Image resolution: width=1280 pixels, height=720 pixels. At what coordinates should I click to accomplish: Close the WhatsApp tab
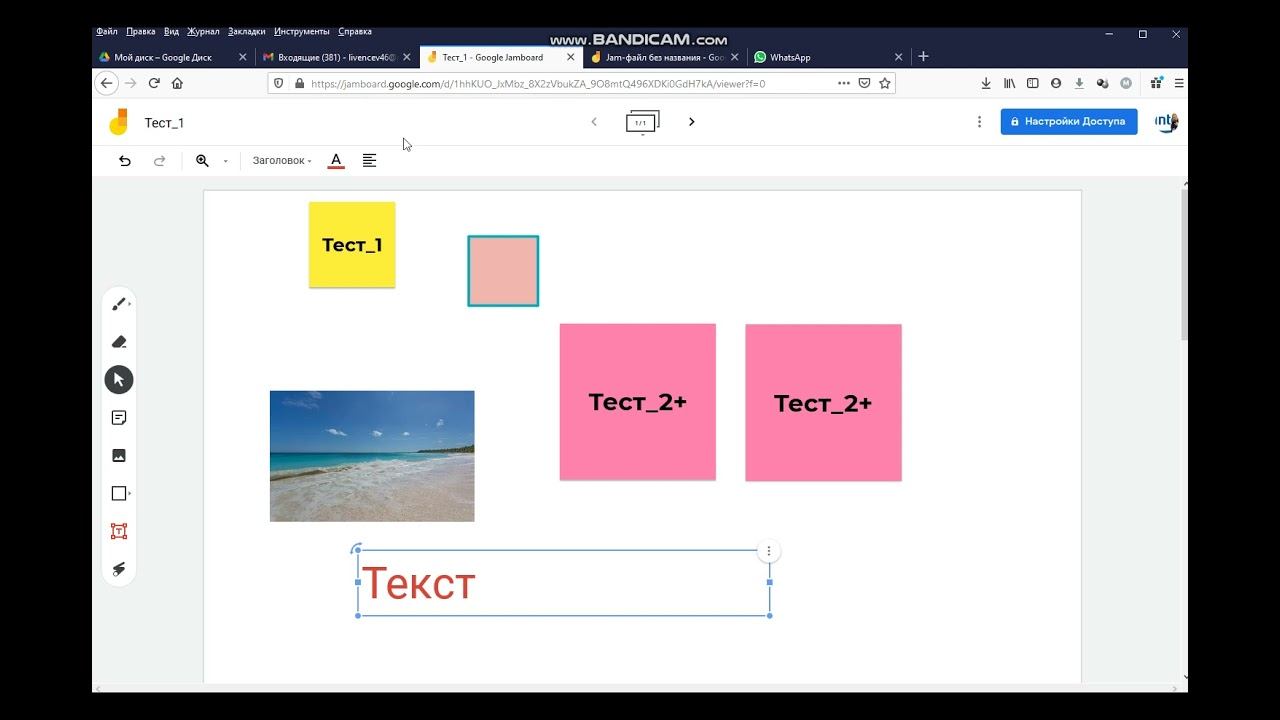pos(898,57)
